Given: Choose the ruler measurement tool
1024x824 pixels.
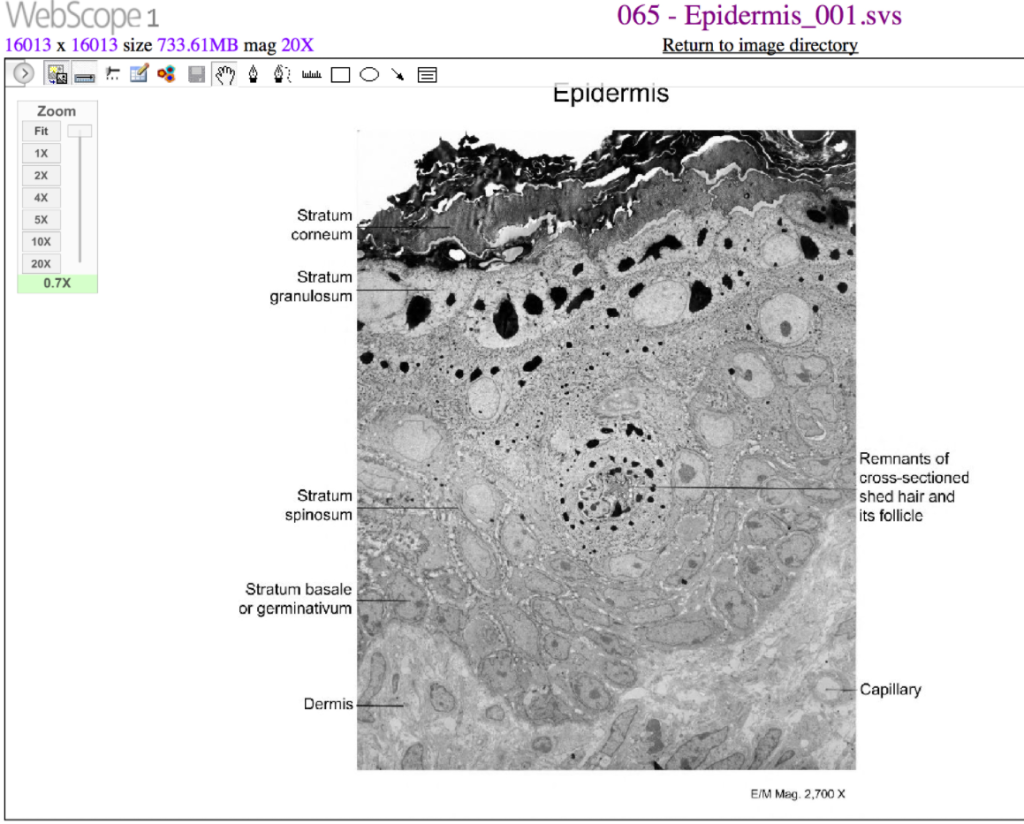Looking at the screenshot, I should [311, 74].
